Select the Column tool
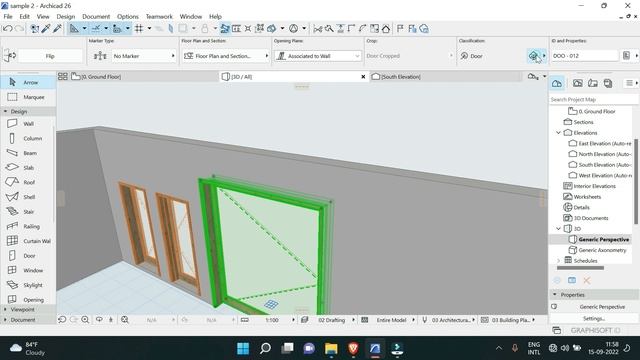 [28, 138]
